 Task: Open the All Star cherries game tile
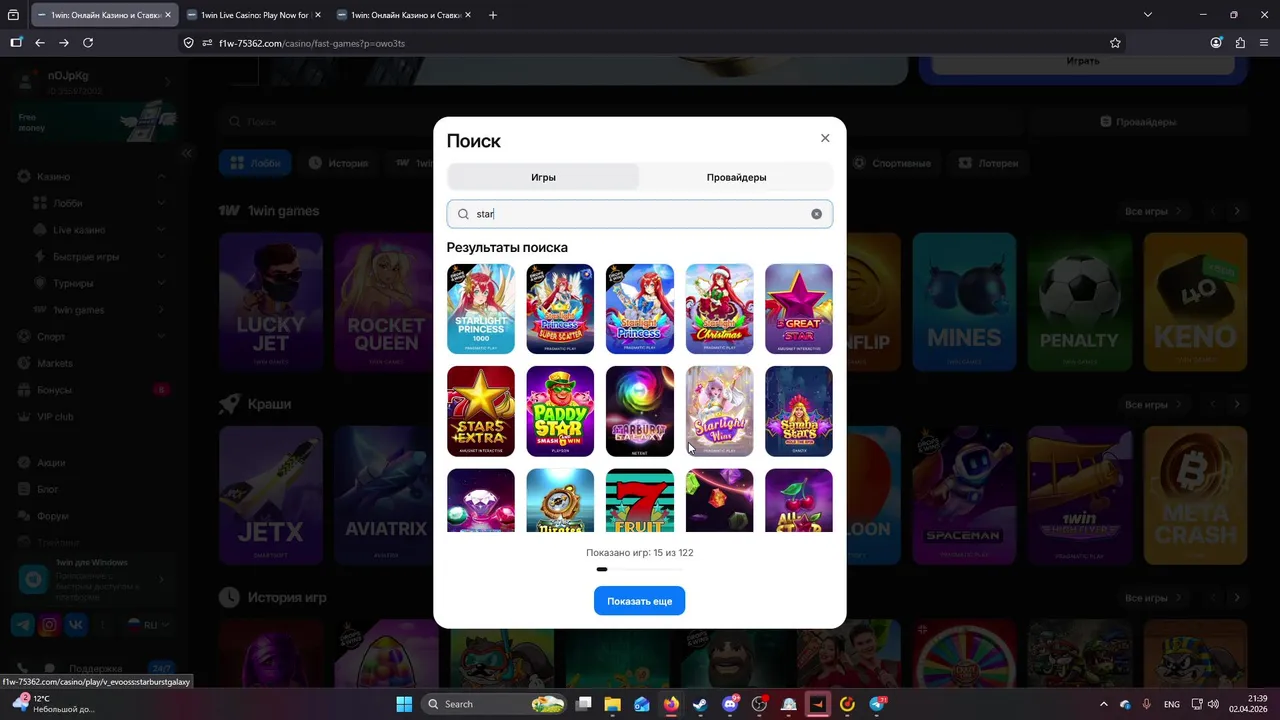(x=799, y=500)
